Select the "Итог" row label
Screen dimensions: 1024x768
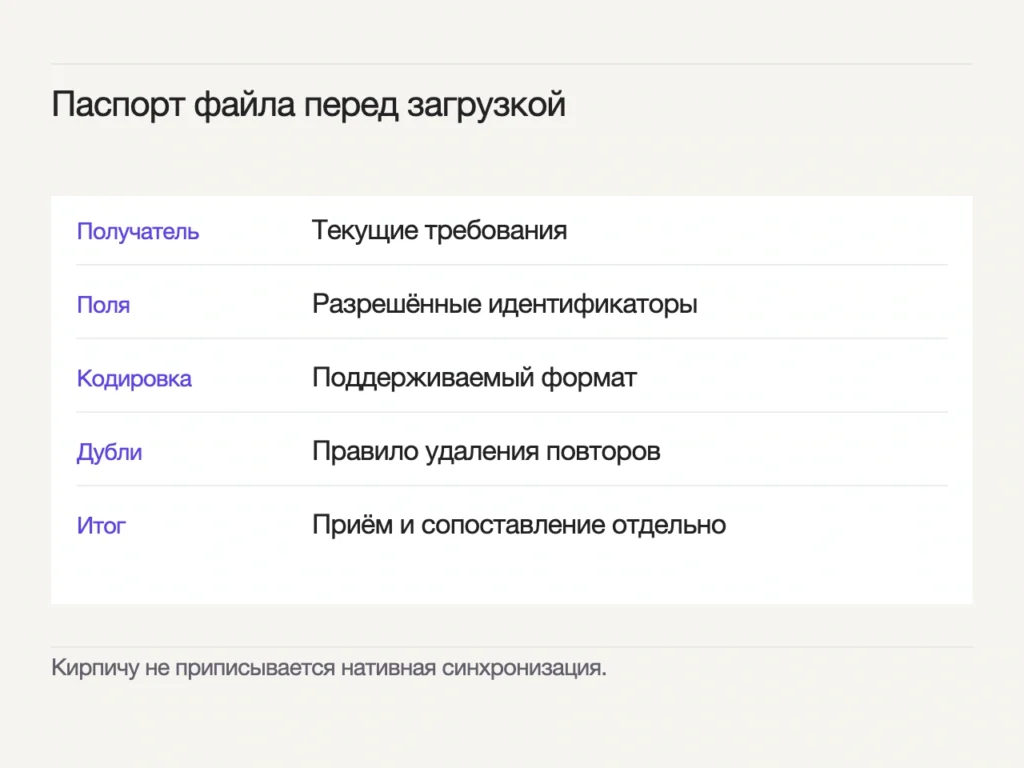click(101, 526)
